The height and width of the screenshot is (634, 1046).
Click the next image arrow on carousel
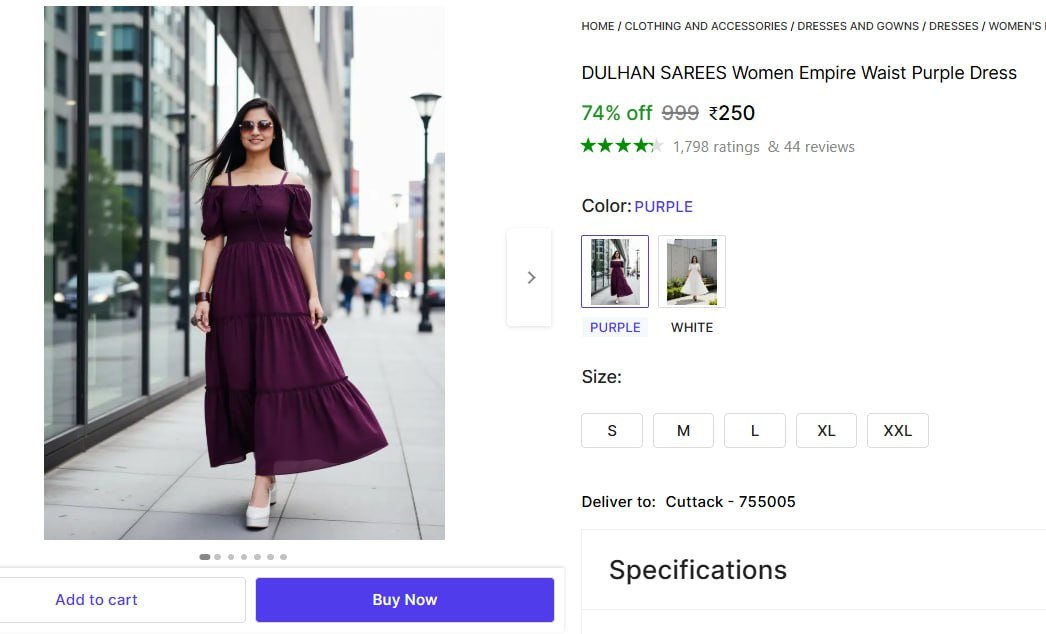(x=530, y=277)
